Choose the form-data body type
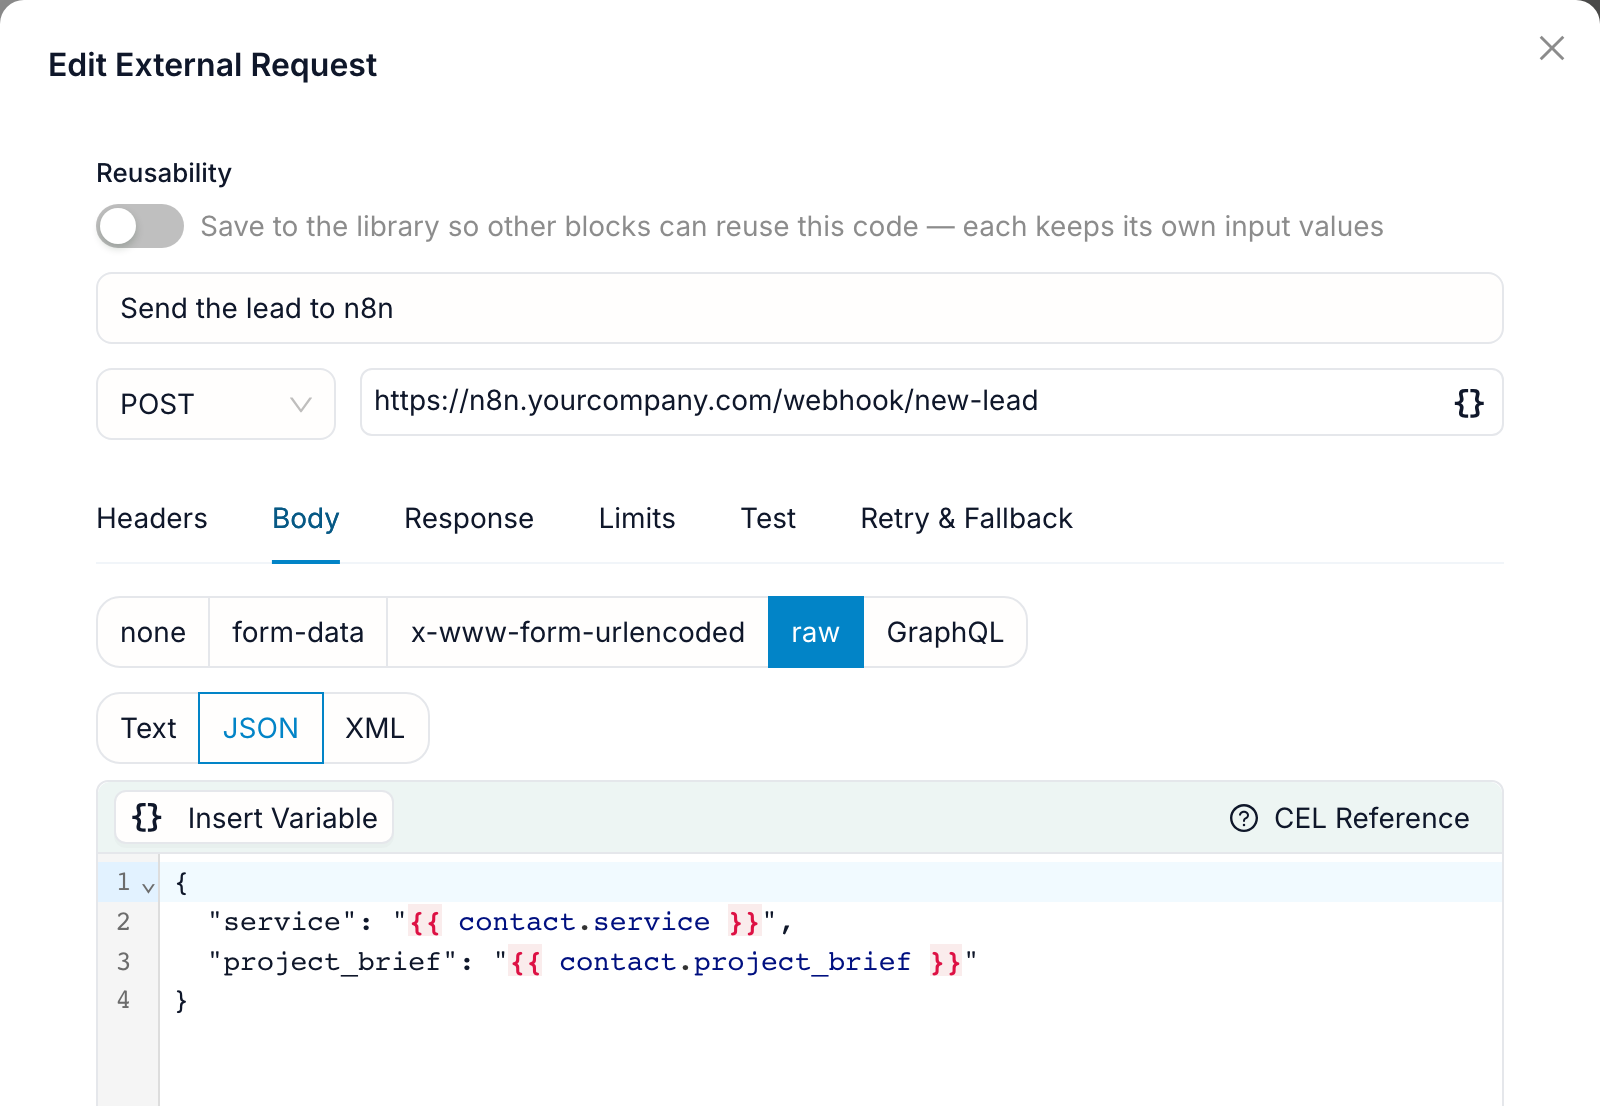This screenshot has height=1106, width=1600. [x=298, y=632]
